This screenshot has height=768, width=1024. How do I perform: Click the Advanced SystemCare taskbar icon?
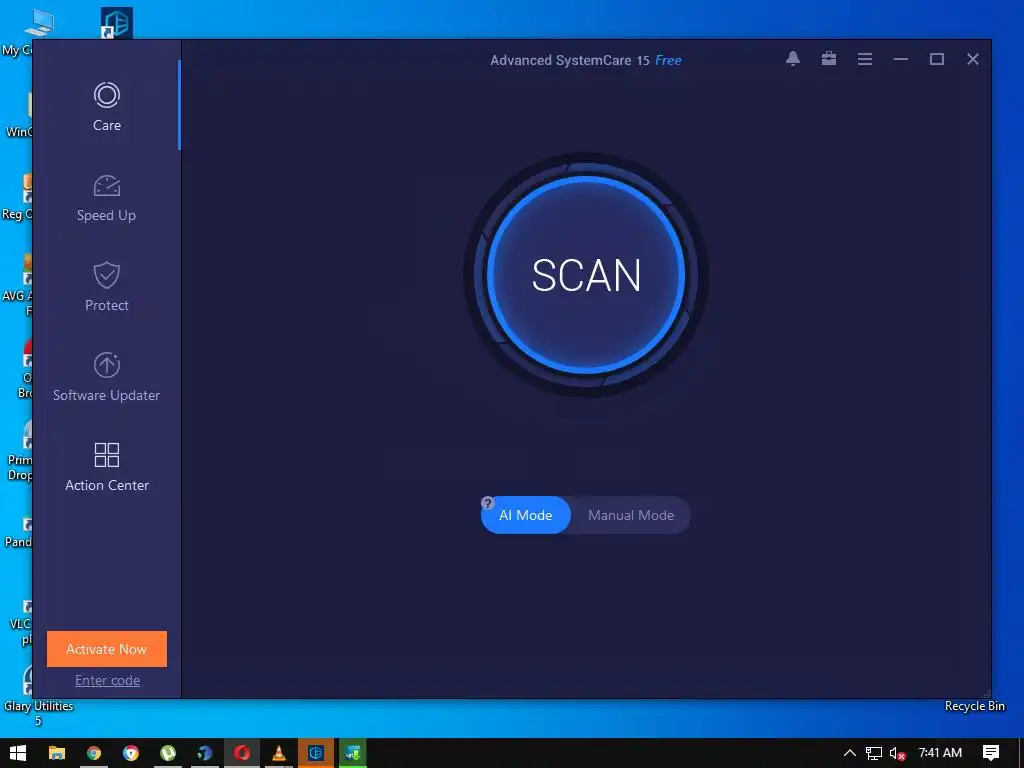[x=316, y=753]
